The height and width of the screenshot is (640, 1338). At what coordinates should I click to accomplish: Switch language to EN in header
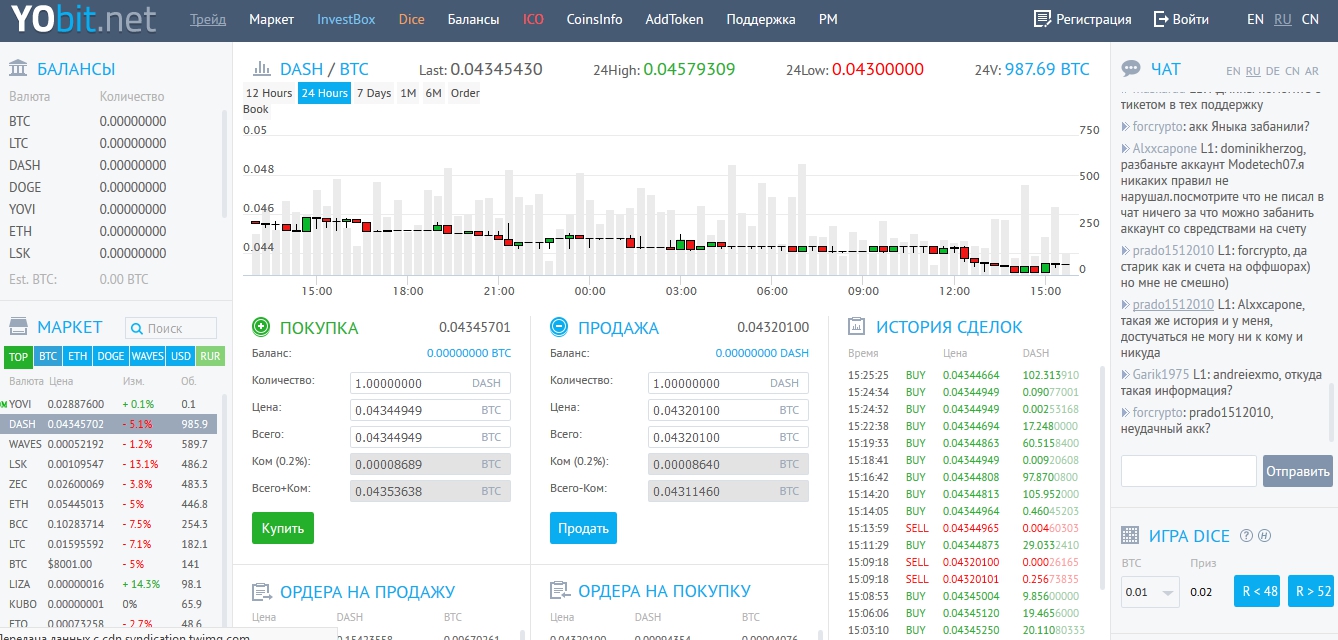1256,19
